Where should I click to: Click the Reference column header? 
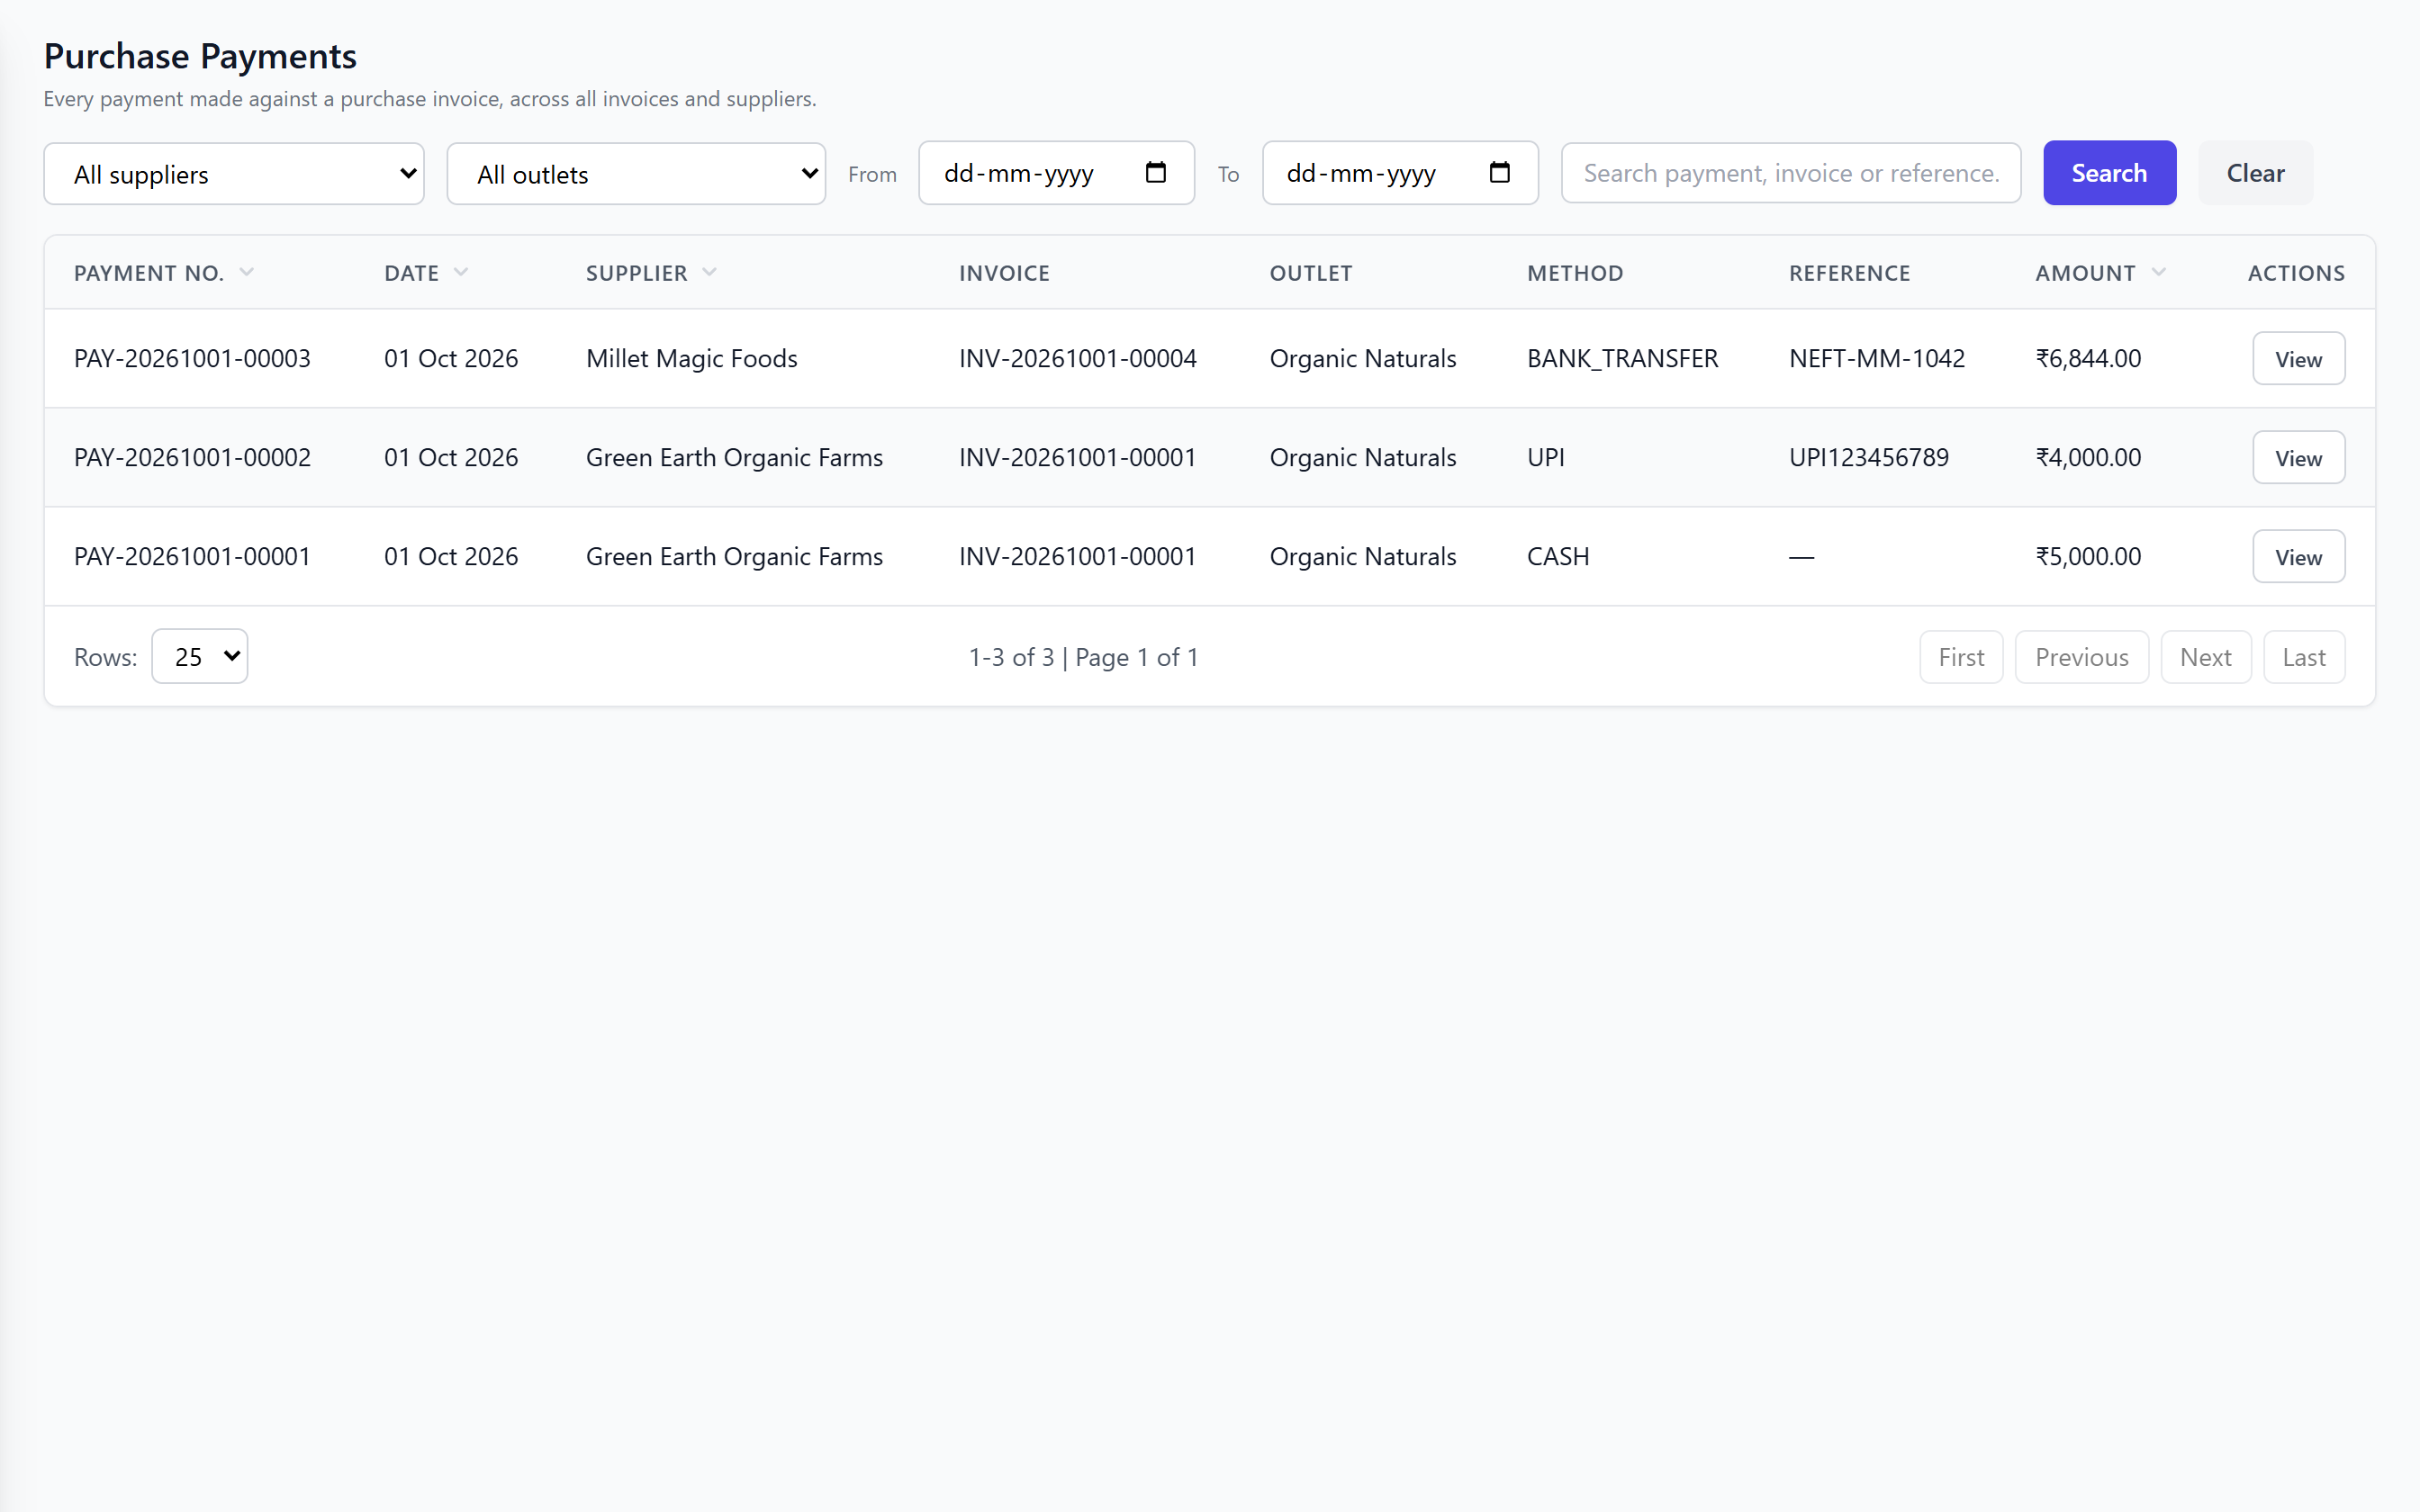point(1850,273)
